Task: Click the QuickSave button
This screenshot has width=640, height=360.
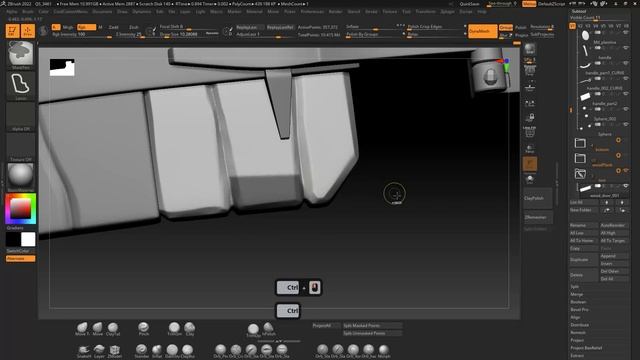Action: point(469,4)
